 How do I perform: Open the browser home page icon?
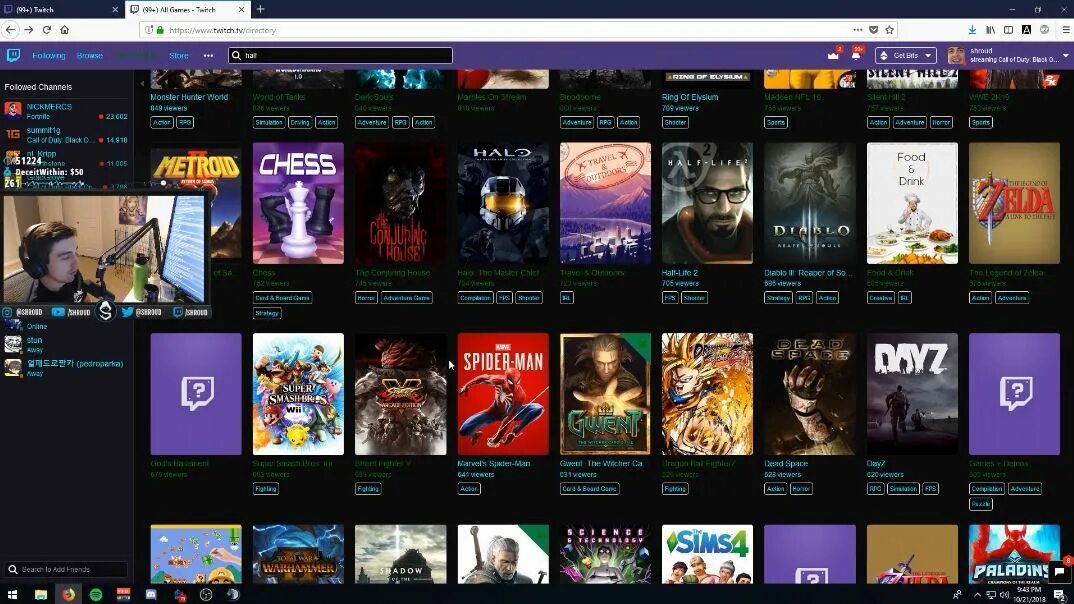point(64,30)
